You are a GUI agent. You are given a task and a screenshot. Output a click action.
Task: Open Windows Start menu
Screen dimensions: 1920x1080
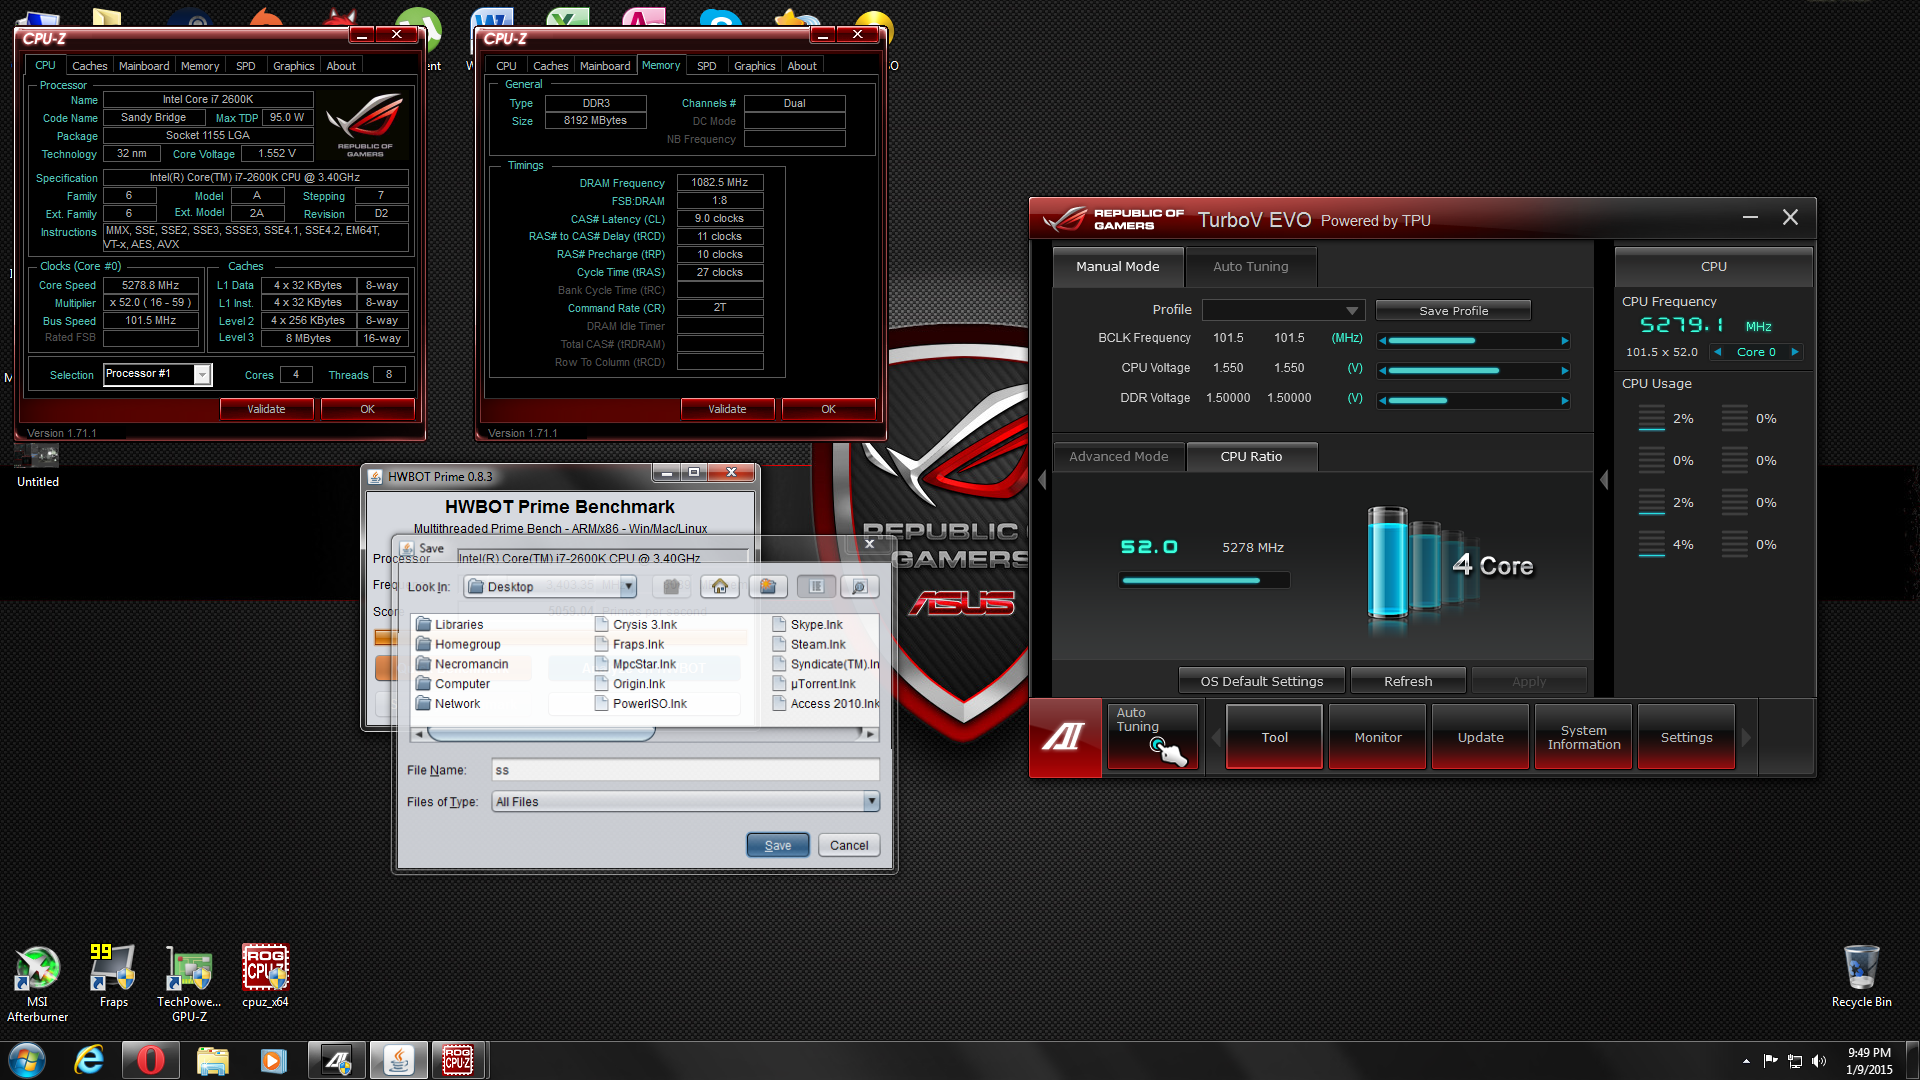[x=27, y=1060]
